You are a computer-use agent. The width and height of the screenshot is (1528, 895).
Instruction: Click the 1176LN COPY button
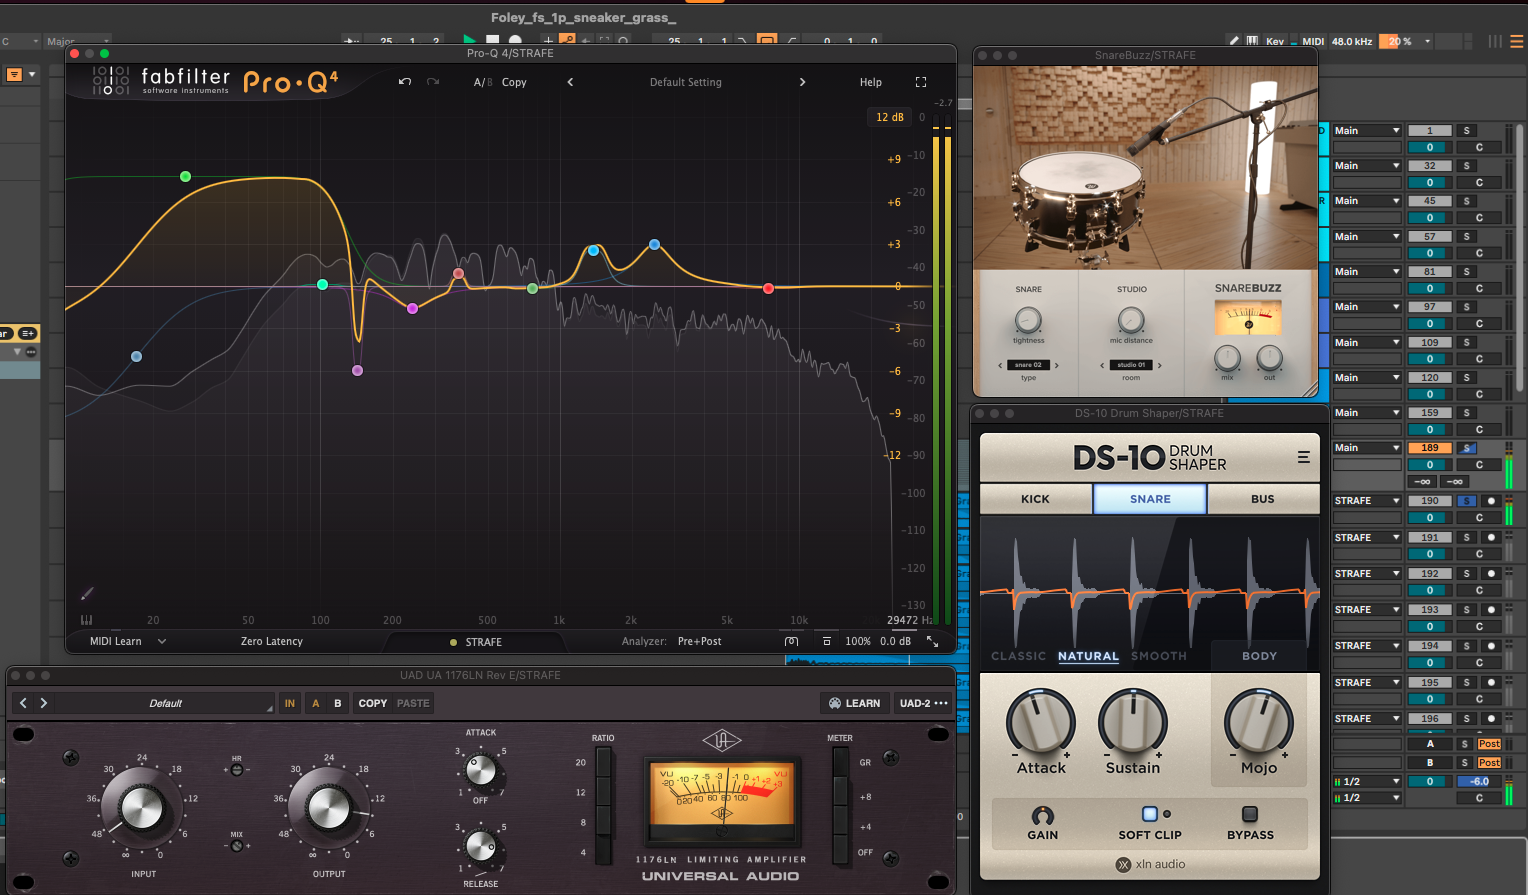(x=373, y=703)
